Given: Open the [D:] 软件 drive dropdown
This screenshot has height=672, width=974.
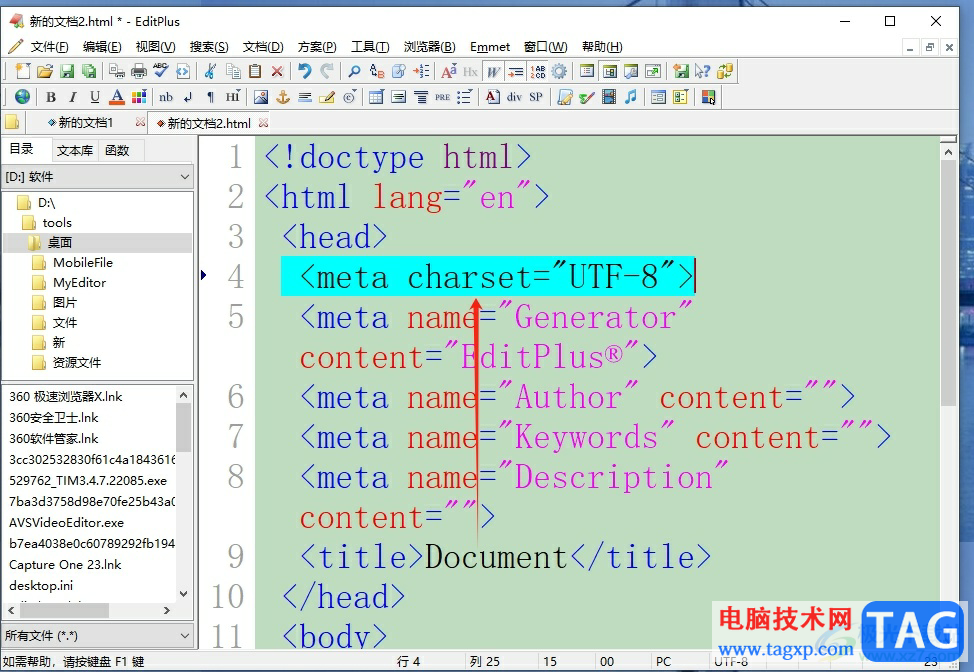Looking at the screenshot, I should pos(97,177).
